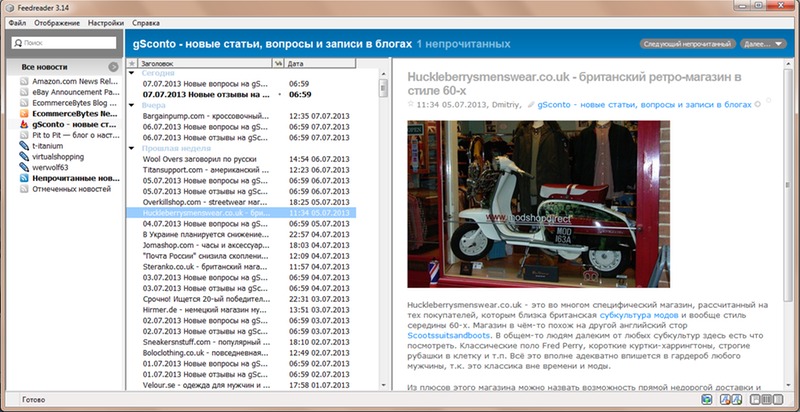The width and height of the screenshot is (800, 412).
Task: Open the Overkillshop.com news item
Action: click(x=241, y=202)
